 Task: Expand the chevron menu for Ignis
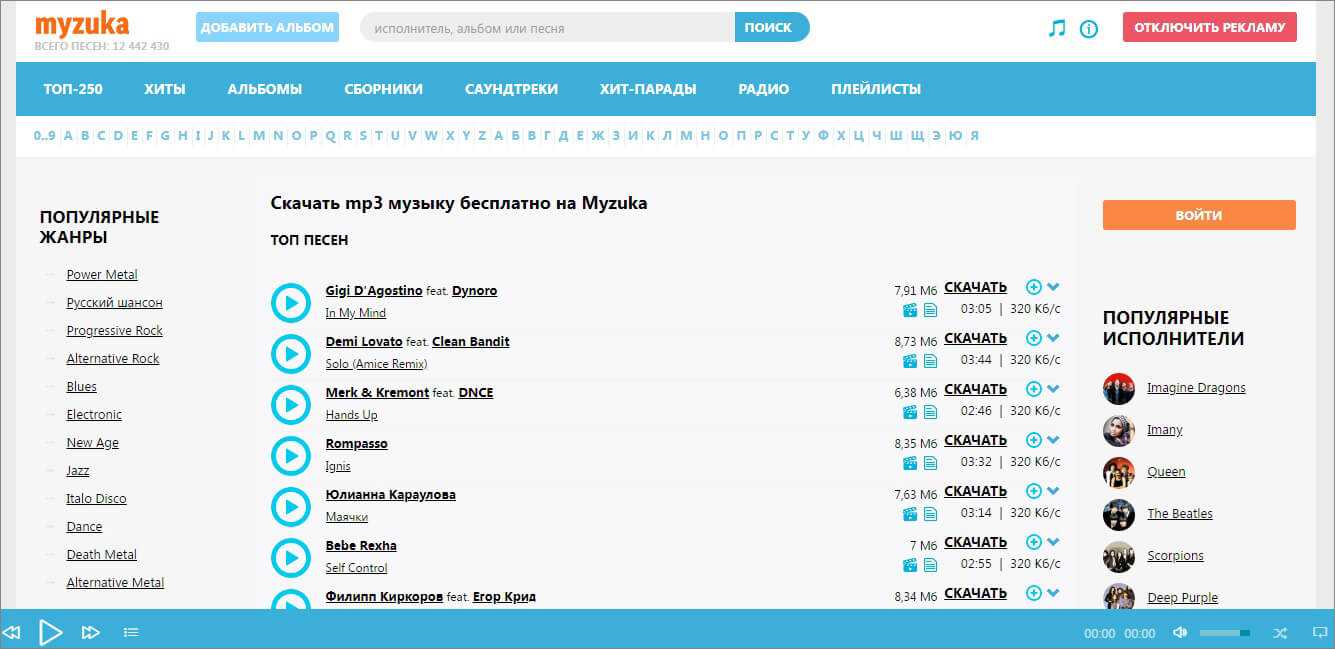coord(1053,440)
